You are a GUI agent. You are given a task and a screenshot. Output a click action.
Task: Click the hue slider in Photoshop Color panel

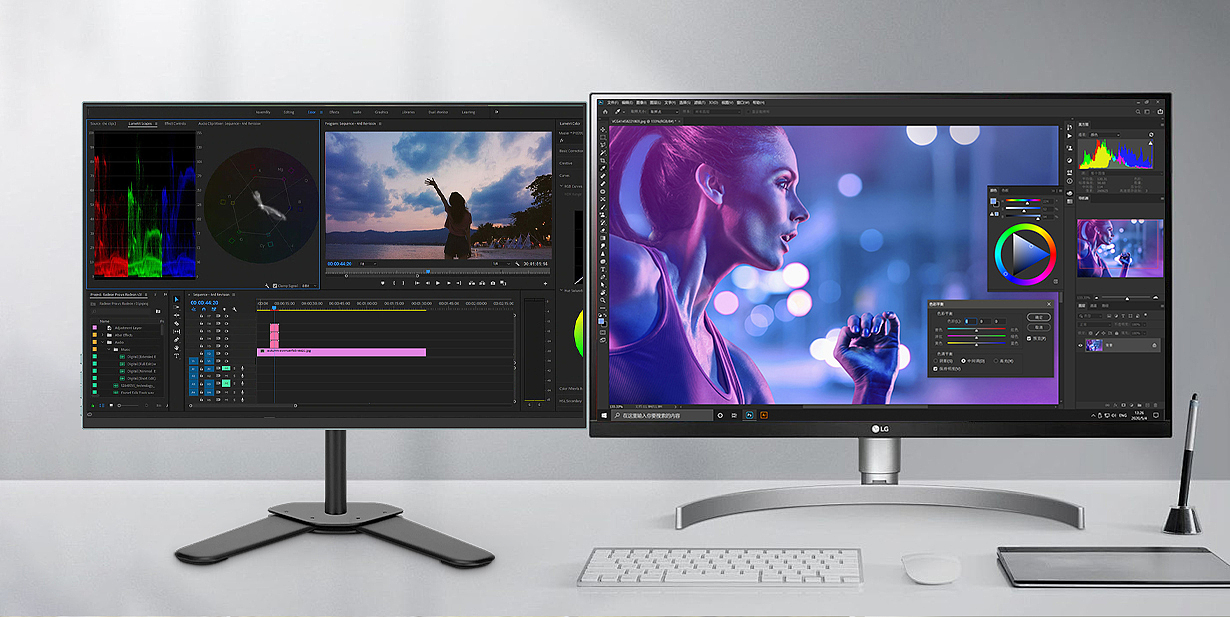[x=1023, y=200]
